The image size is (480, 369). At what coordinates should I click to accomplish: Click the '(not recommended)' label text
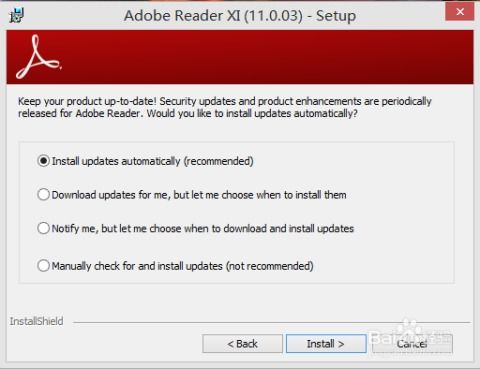click(x=270, y=266)
